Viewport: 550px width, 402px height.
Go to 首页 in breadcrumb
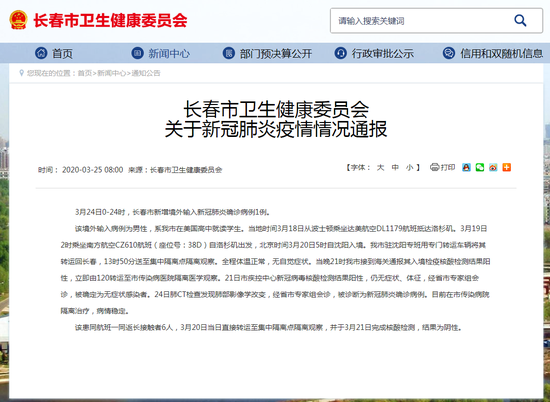[85, 73]
